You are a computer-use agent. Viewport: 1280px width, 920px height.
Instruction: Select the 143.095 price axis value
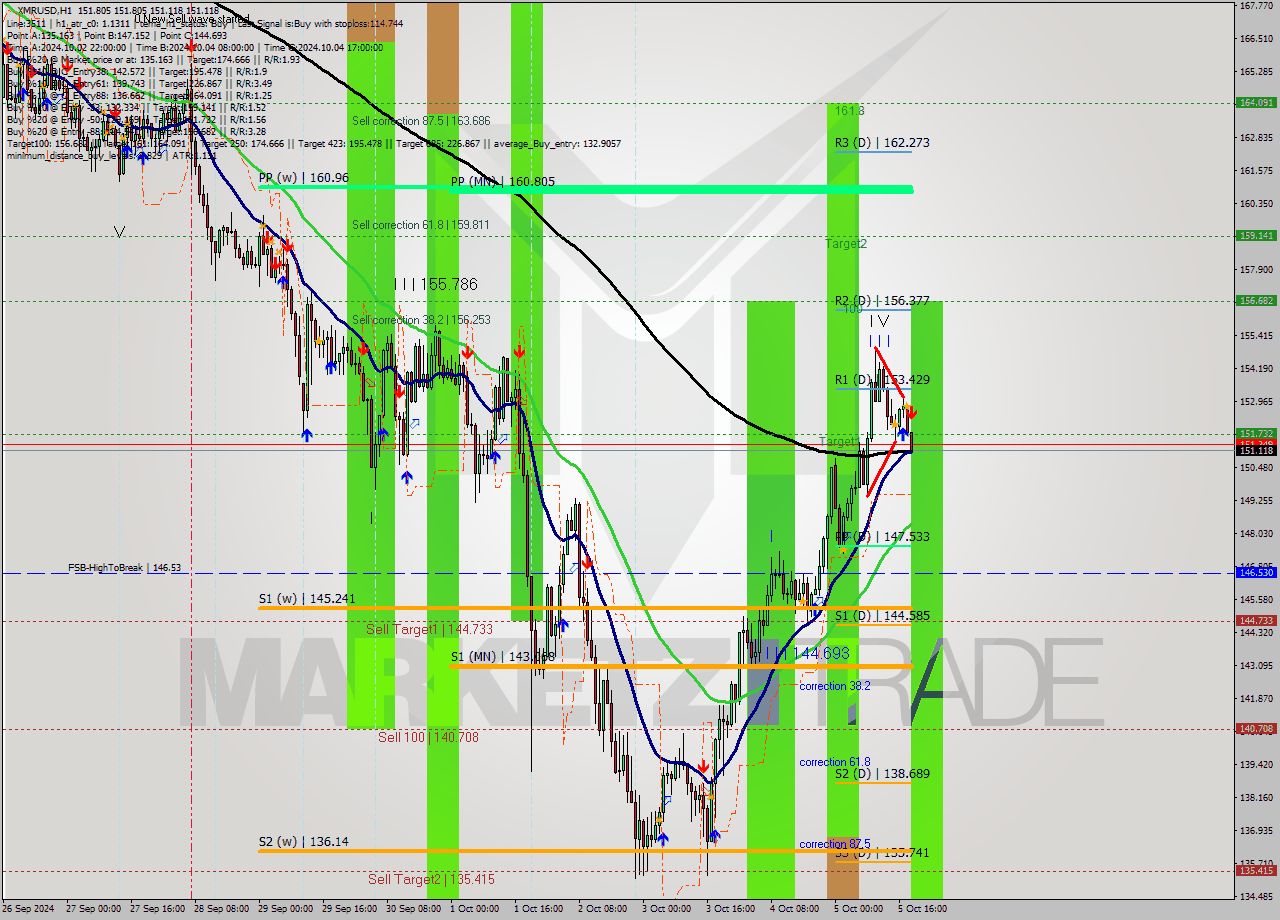1256,666
